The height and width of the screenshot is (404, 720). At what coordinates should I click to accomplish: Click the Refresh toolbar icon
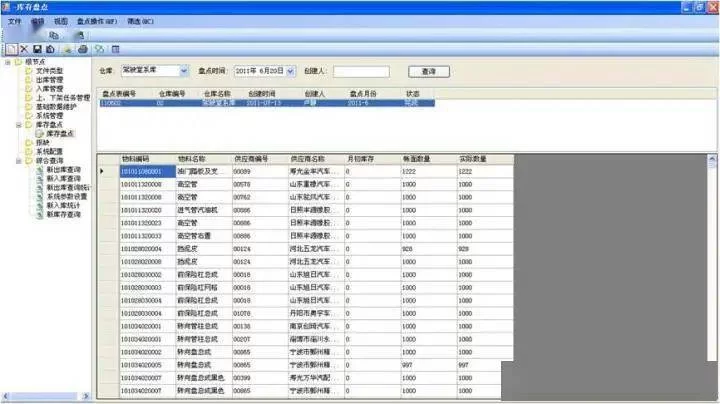(99, 48)
